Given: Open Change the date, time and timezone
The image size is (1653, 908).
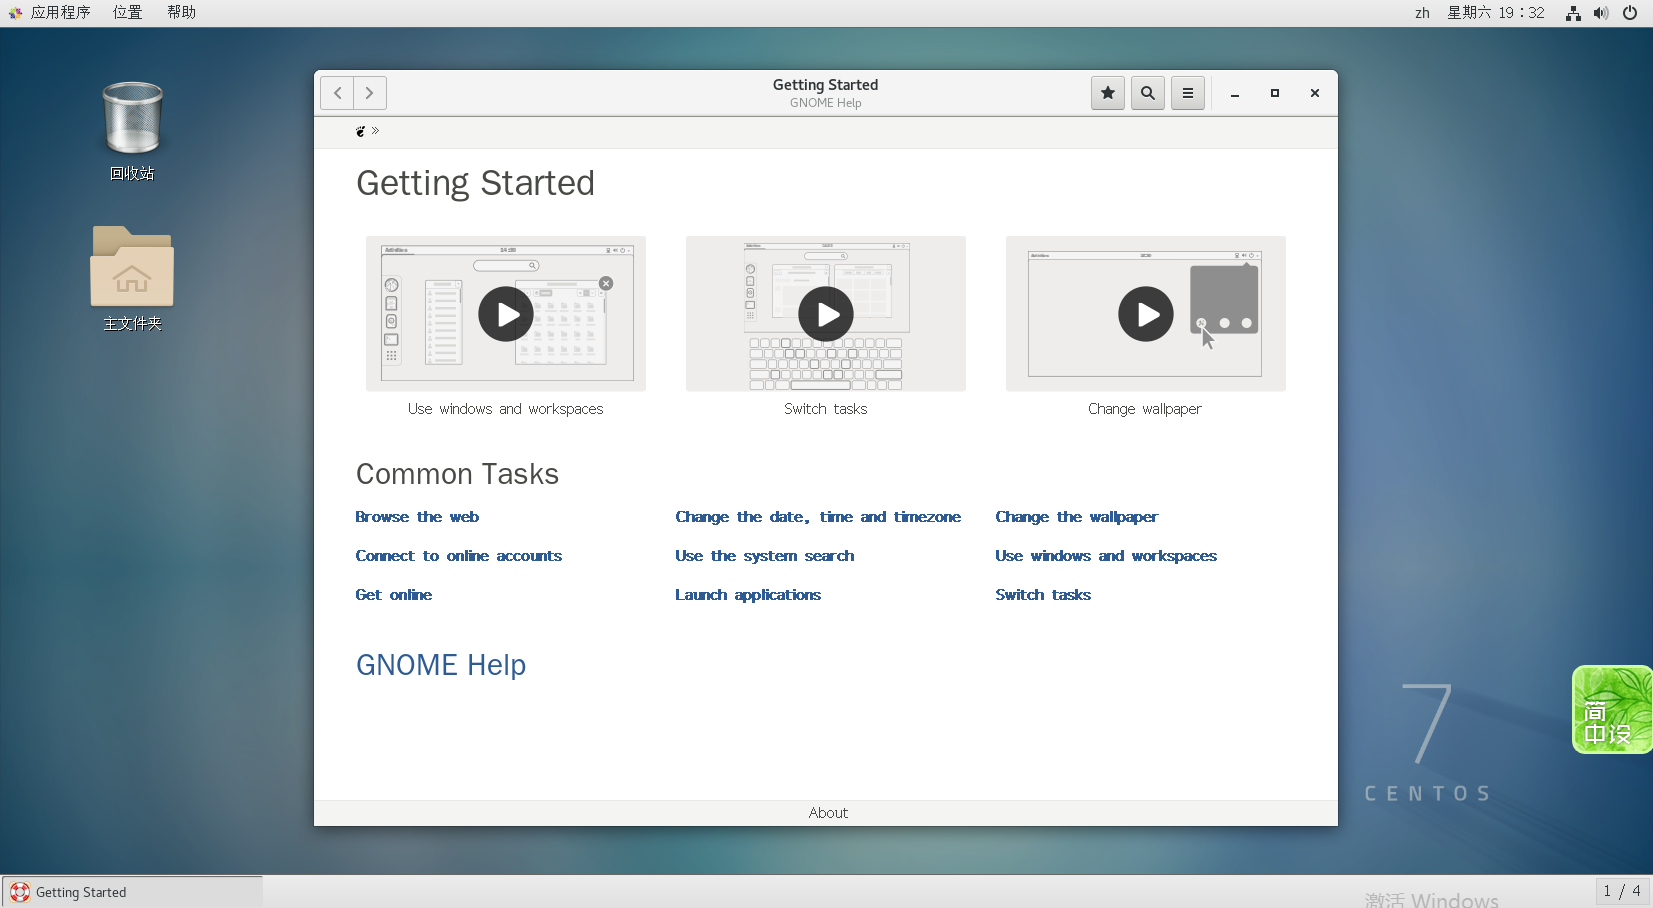Looking at the screenshot, I should [818, 517].
